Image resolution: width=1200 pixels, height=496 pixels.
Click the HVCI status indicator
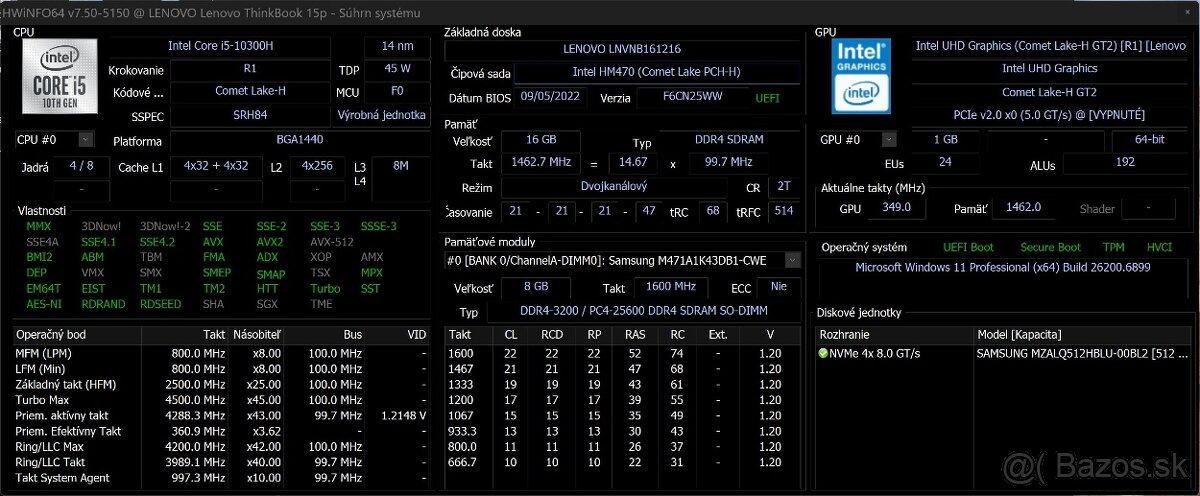(1159, 247)
